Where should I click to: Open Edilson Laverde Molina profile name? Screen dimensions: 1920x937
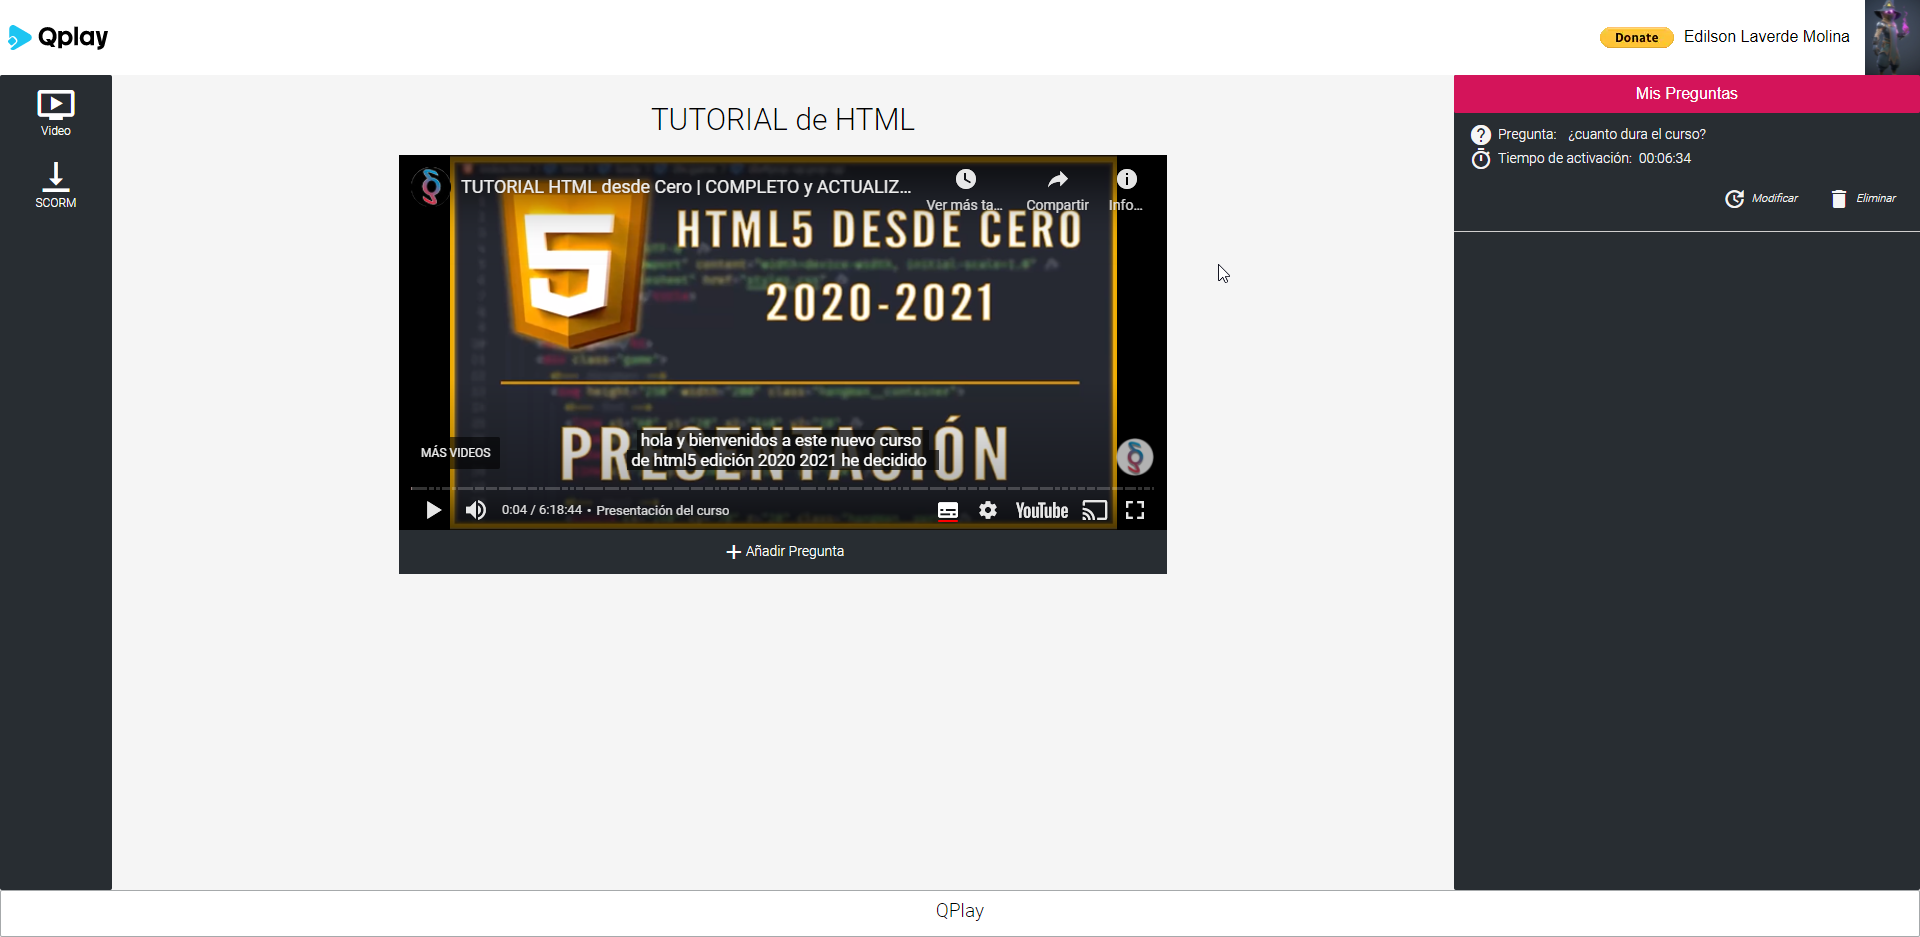pyautogui.click(x=1766, y=36)
